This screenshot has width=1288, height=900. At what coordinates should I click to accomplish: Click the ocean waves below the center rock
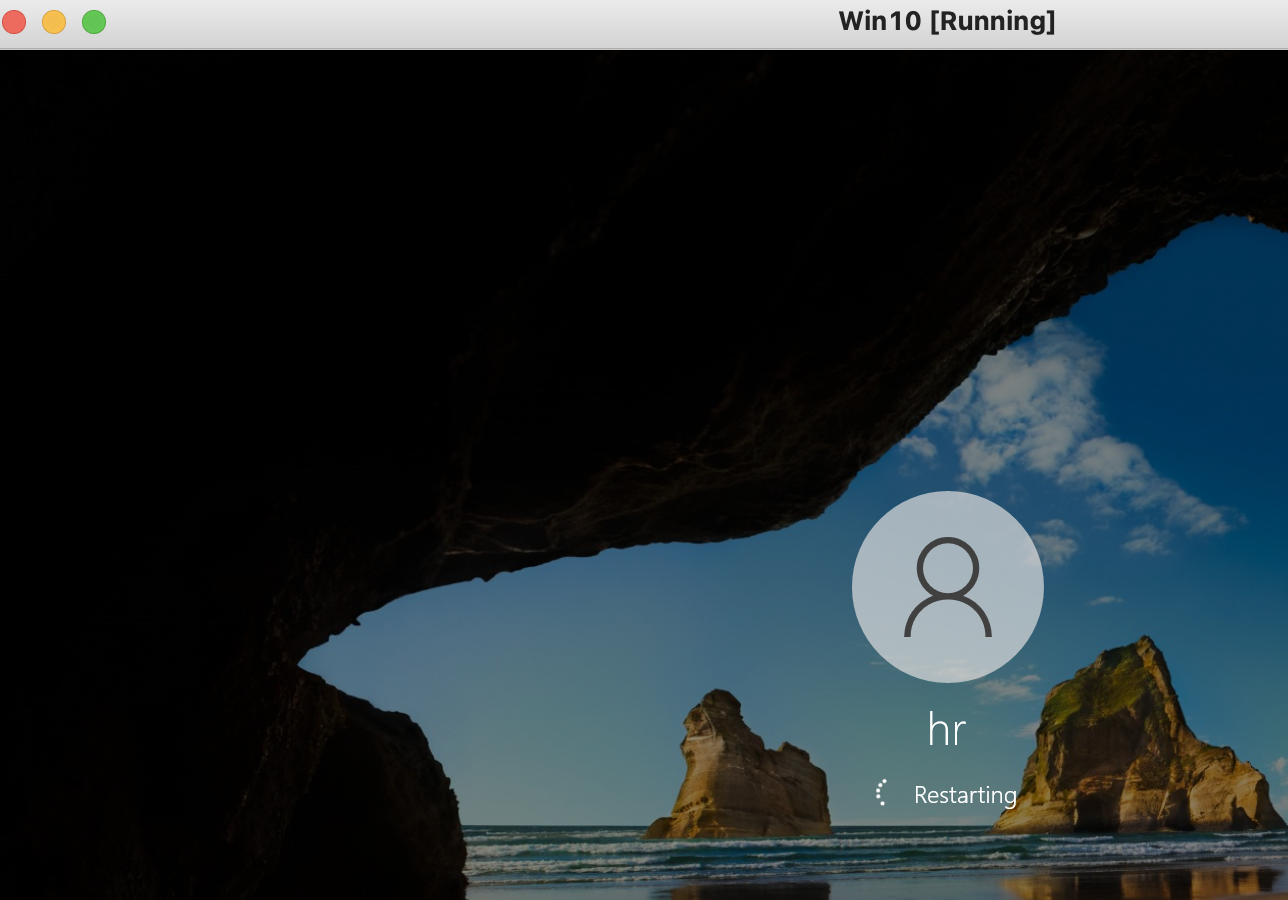[x=740, y=855]
